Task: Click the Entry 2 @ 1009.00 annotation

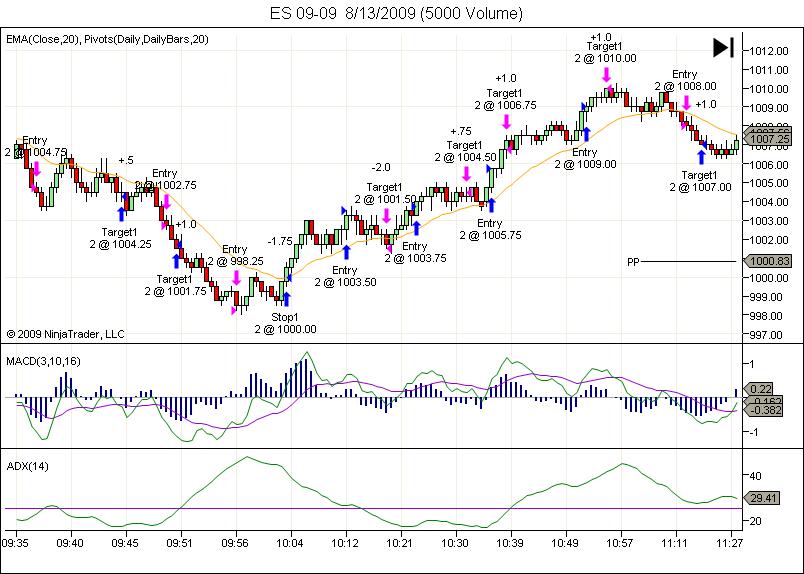Action: pyautogui.click(x=585, y=159)
